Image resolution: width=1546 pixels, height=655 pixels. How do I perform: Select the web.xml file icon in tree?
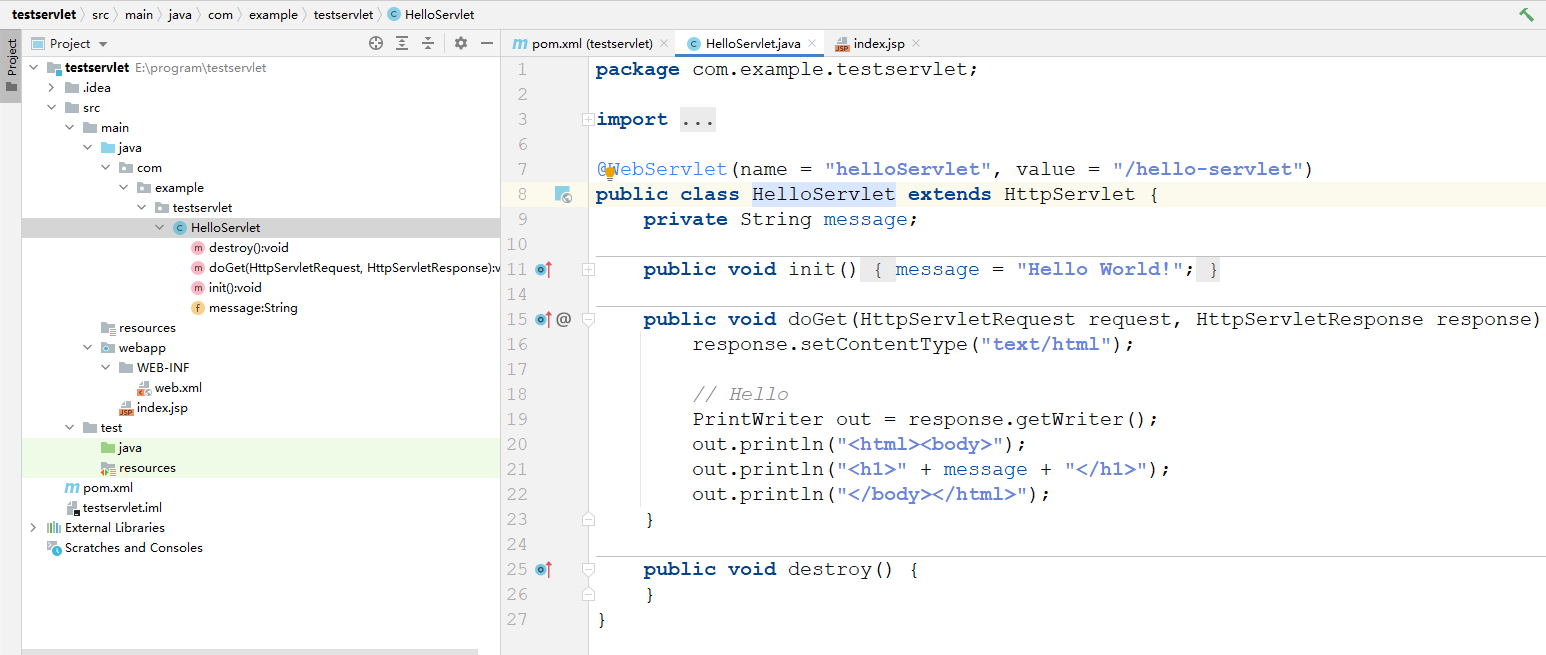(x=144, y=388)
